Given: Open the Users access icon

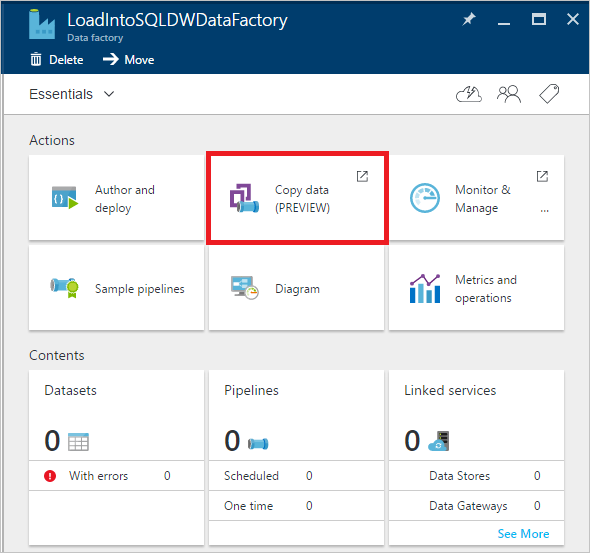Looking at the screenshot, I should (x=509, y=94).
